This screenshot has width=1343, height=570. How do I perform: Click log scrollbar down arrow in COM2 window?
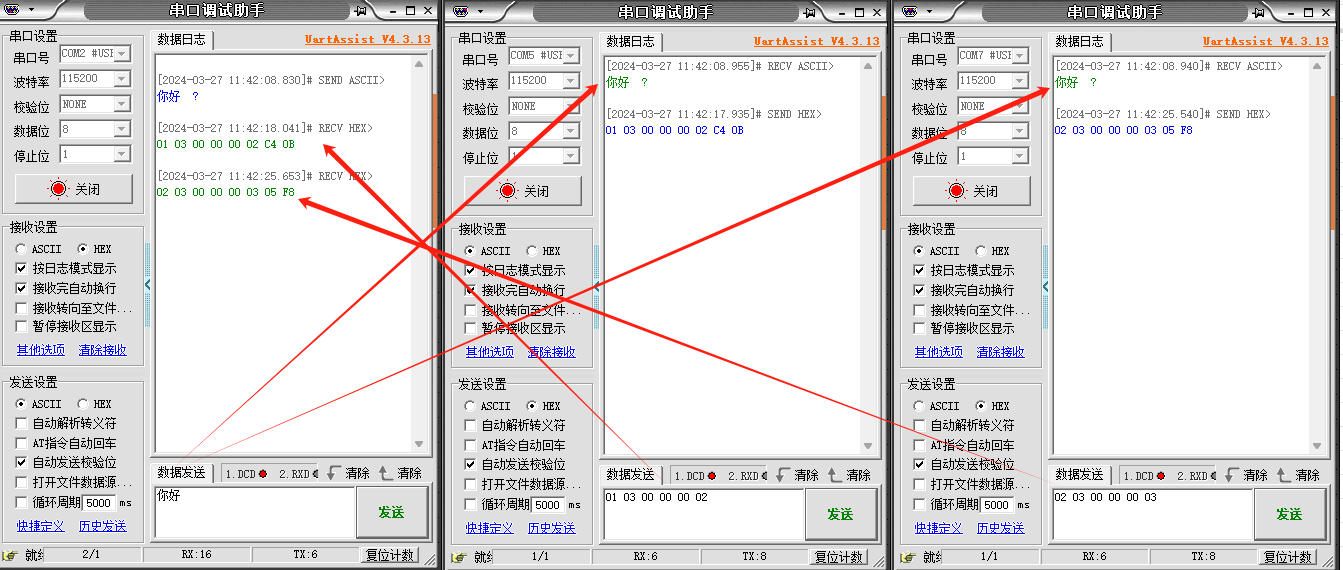coord(420,444)
